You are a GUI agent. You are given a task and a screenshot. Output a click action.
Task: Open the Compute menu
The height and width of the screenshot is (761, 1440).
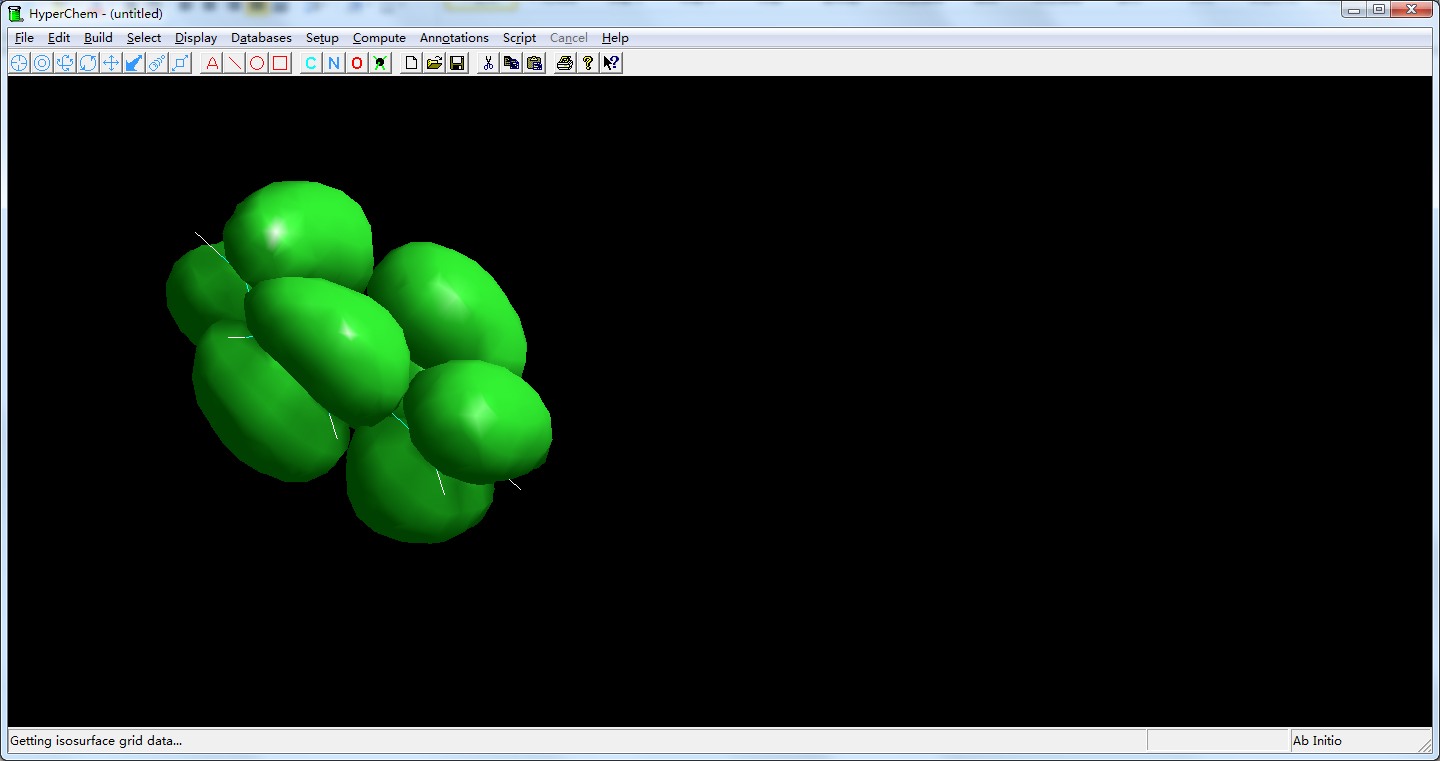coord(379,38)
